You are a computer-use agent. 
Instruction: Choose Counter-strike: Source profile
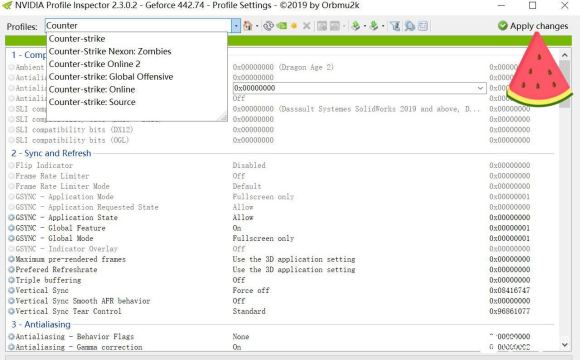(137, 102)
